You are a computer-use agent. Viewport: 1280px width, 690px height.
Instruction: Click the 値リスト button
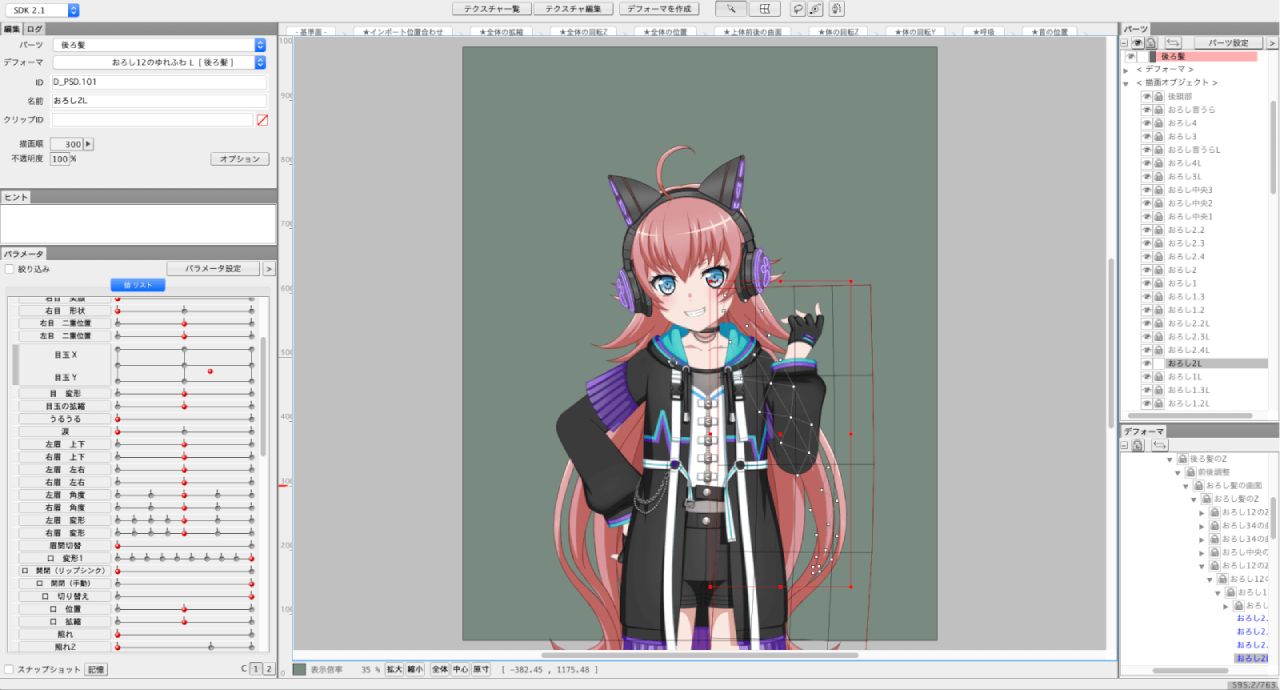[137, 285]
